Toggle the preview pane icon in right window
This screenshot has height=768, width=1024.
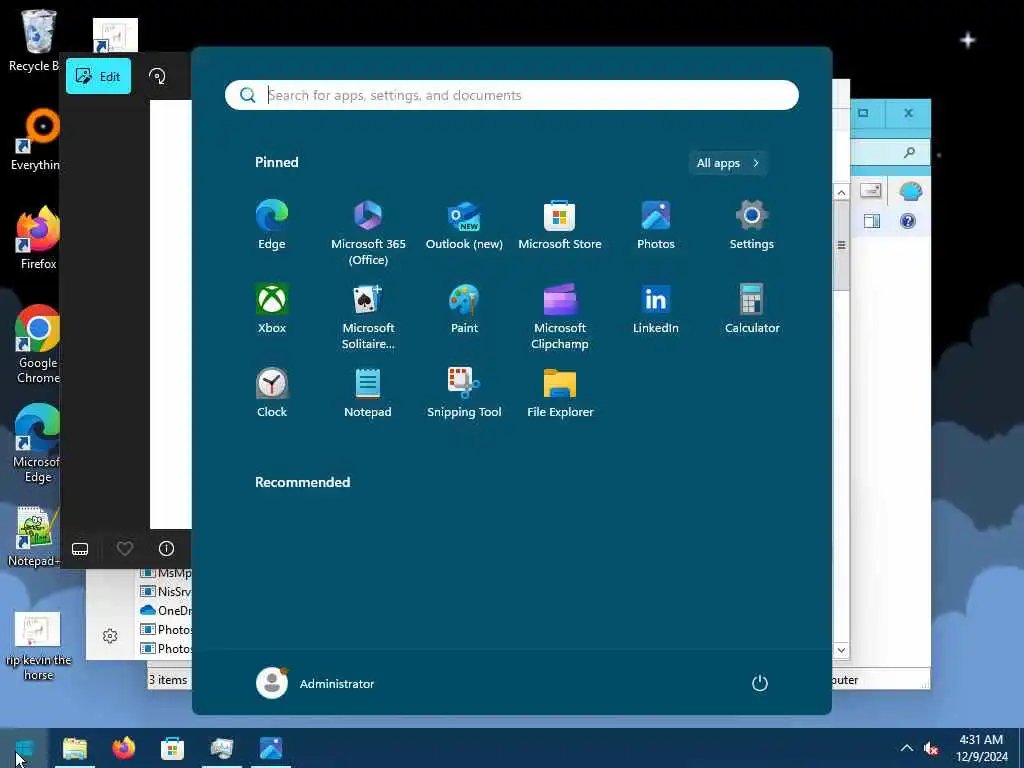(872, 221)
